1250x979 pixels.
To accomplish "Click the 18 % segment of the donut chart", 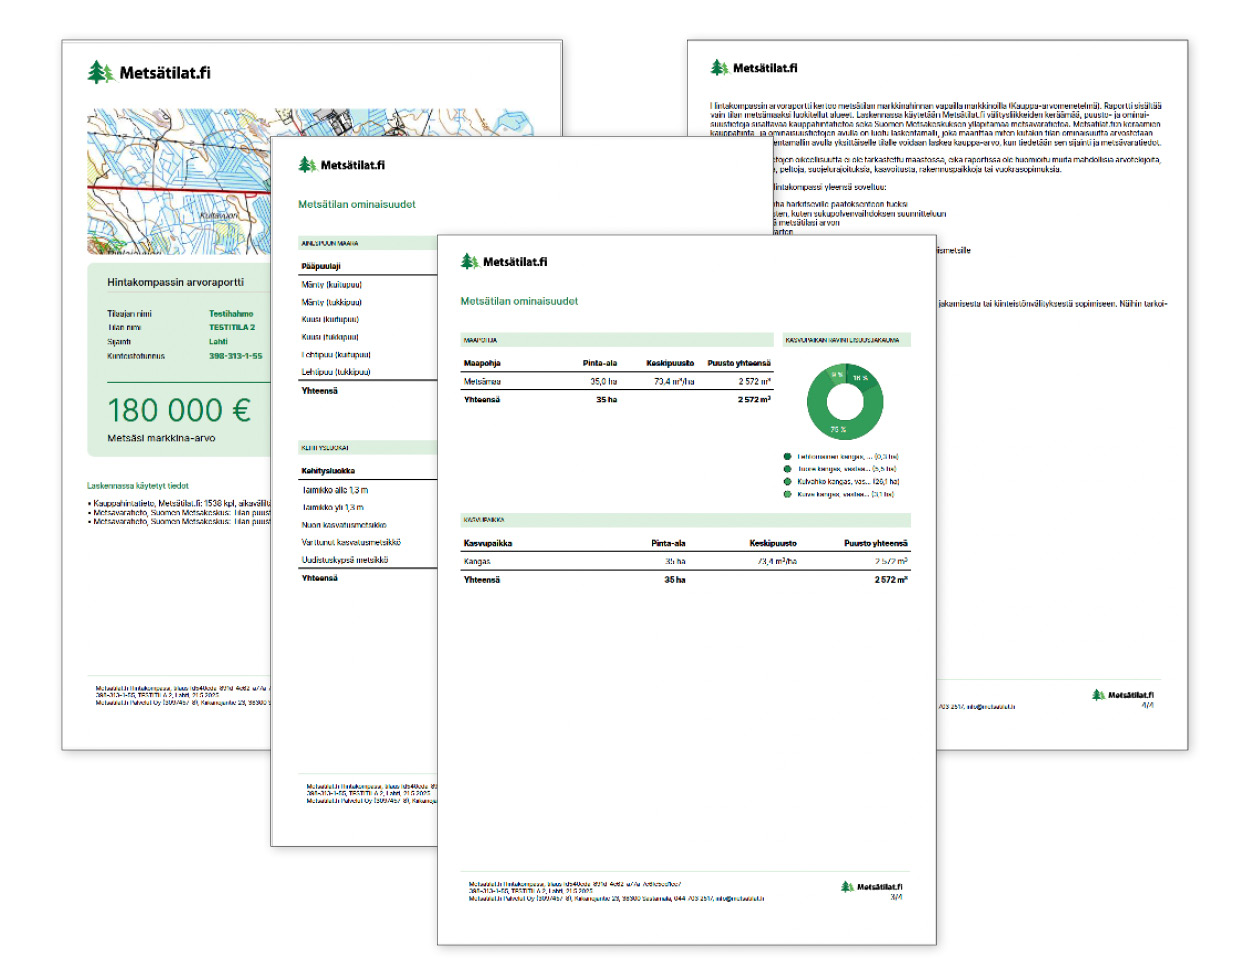I will (x=862, y=380).
